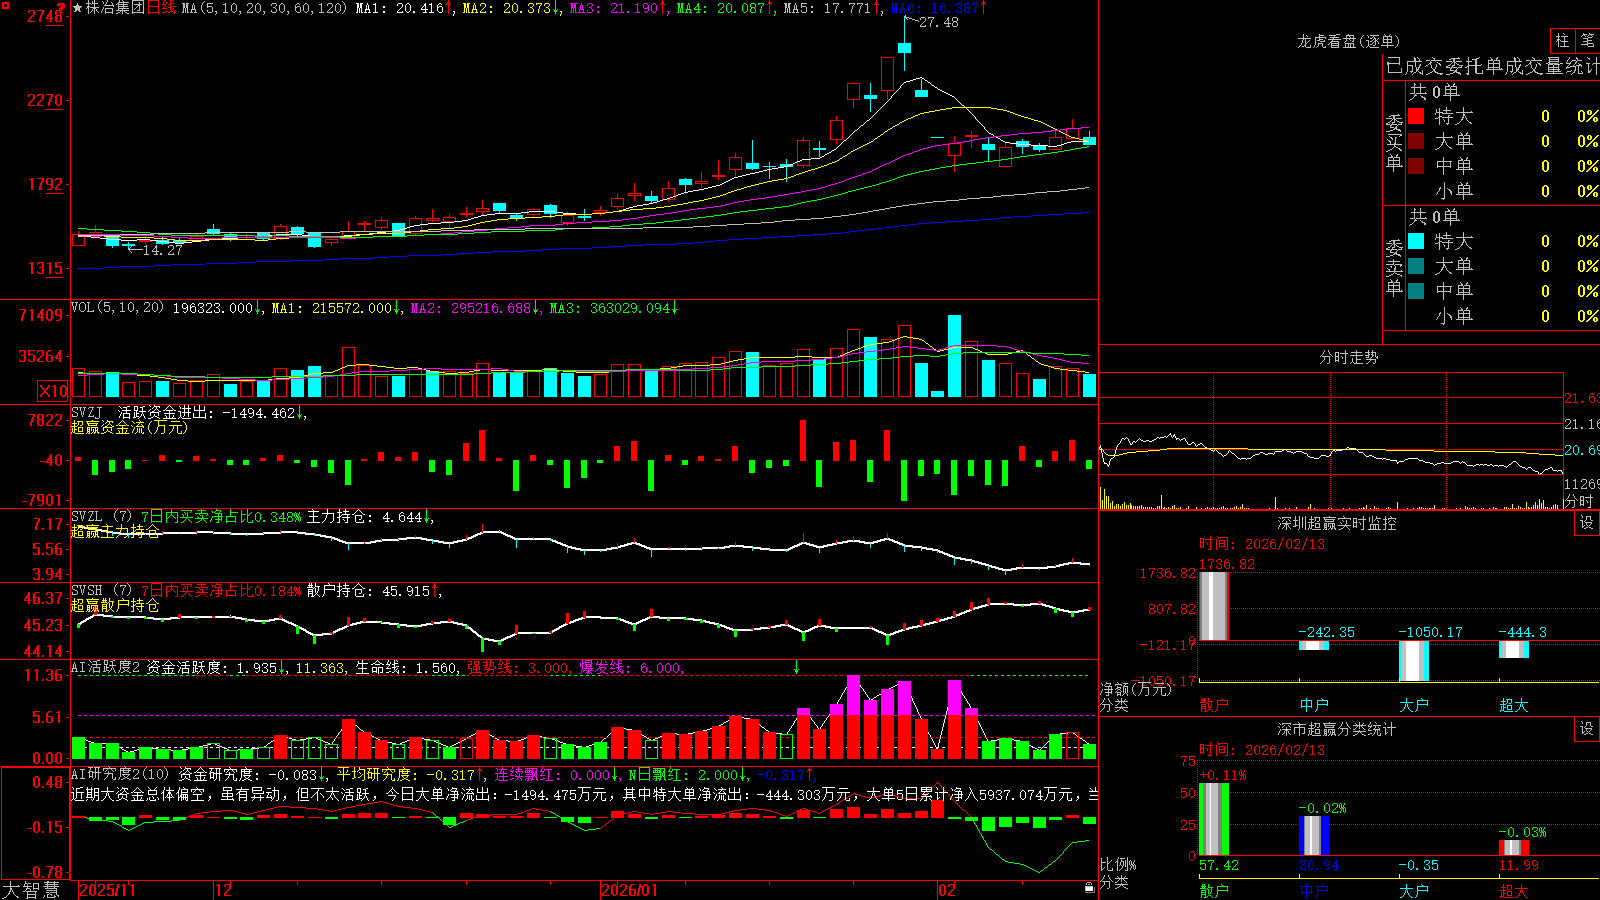Click the dark-red 大单 buy-order swatch

[x=1416, y=141]
